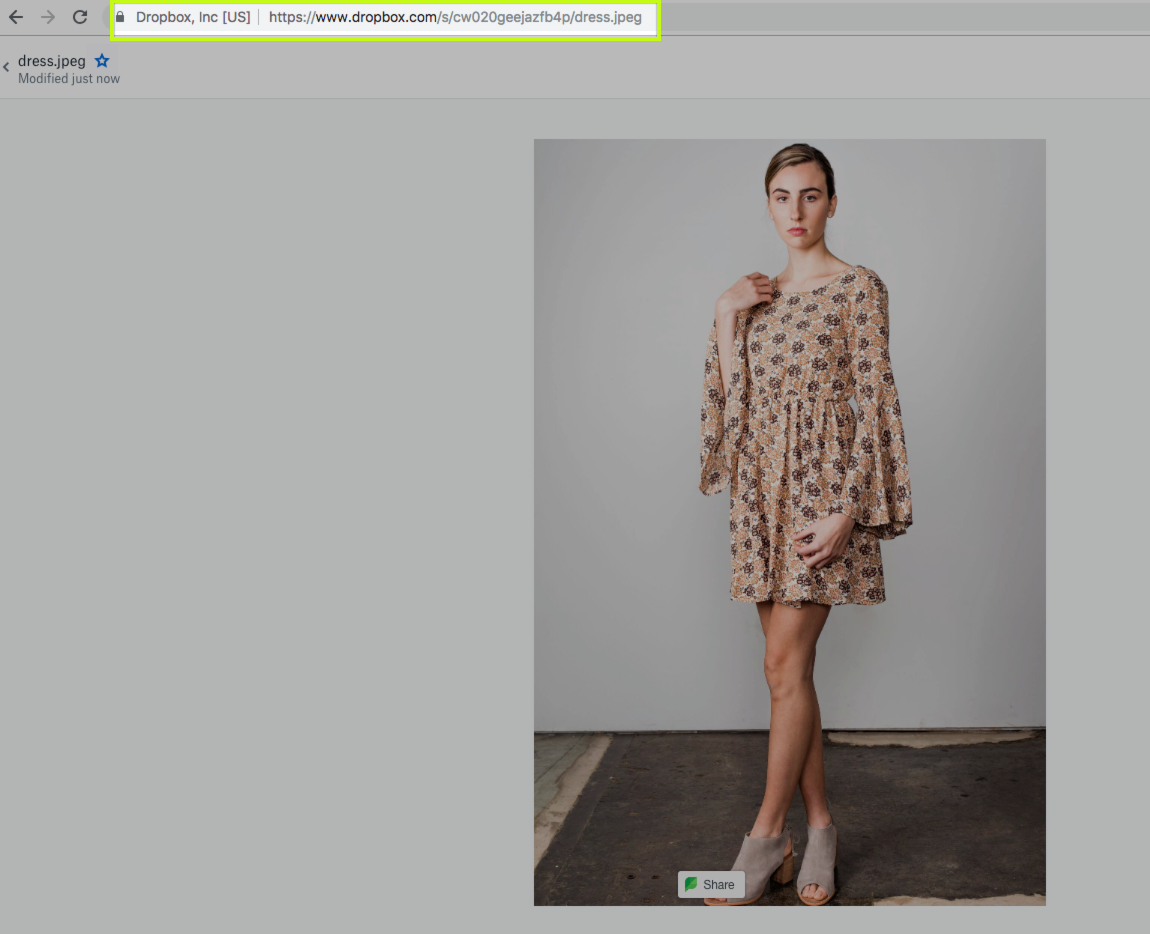Select the Dropbox URL in the address bar

[455, 17]
